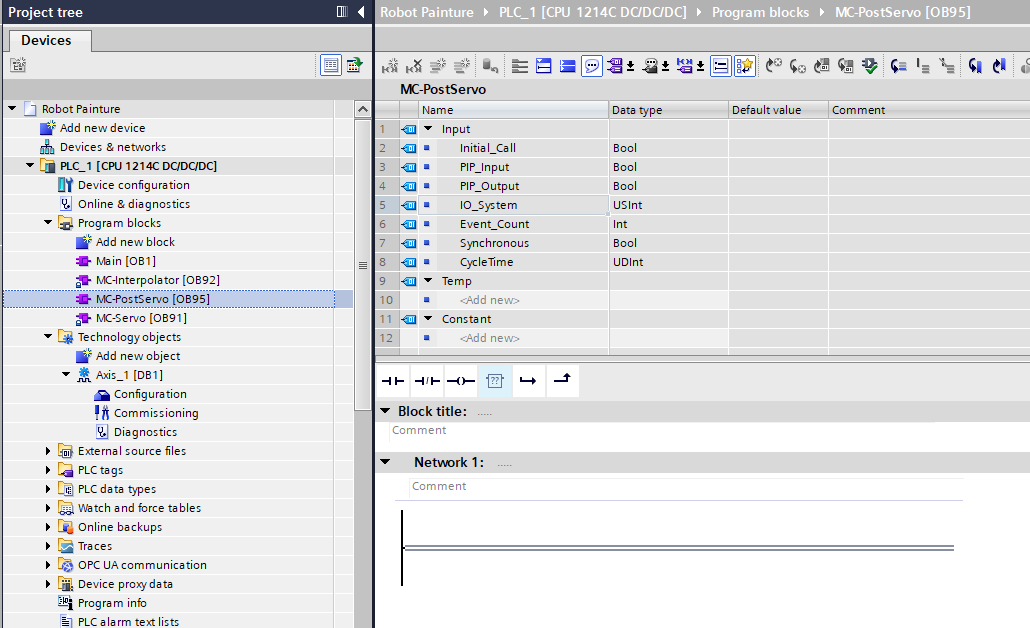The height and width of the screenshot is (628, 1030).
Task: Open Main [OB1] block
Action: [125, 261]
